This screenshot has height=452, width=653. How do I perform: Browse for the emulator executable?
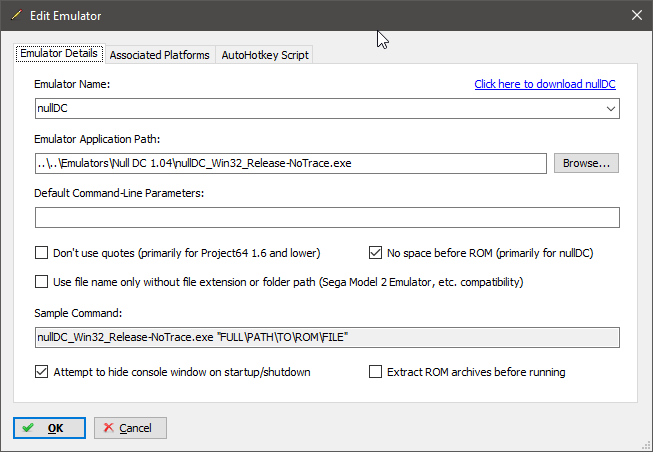point(586,163)
